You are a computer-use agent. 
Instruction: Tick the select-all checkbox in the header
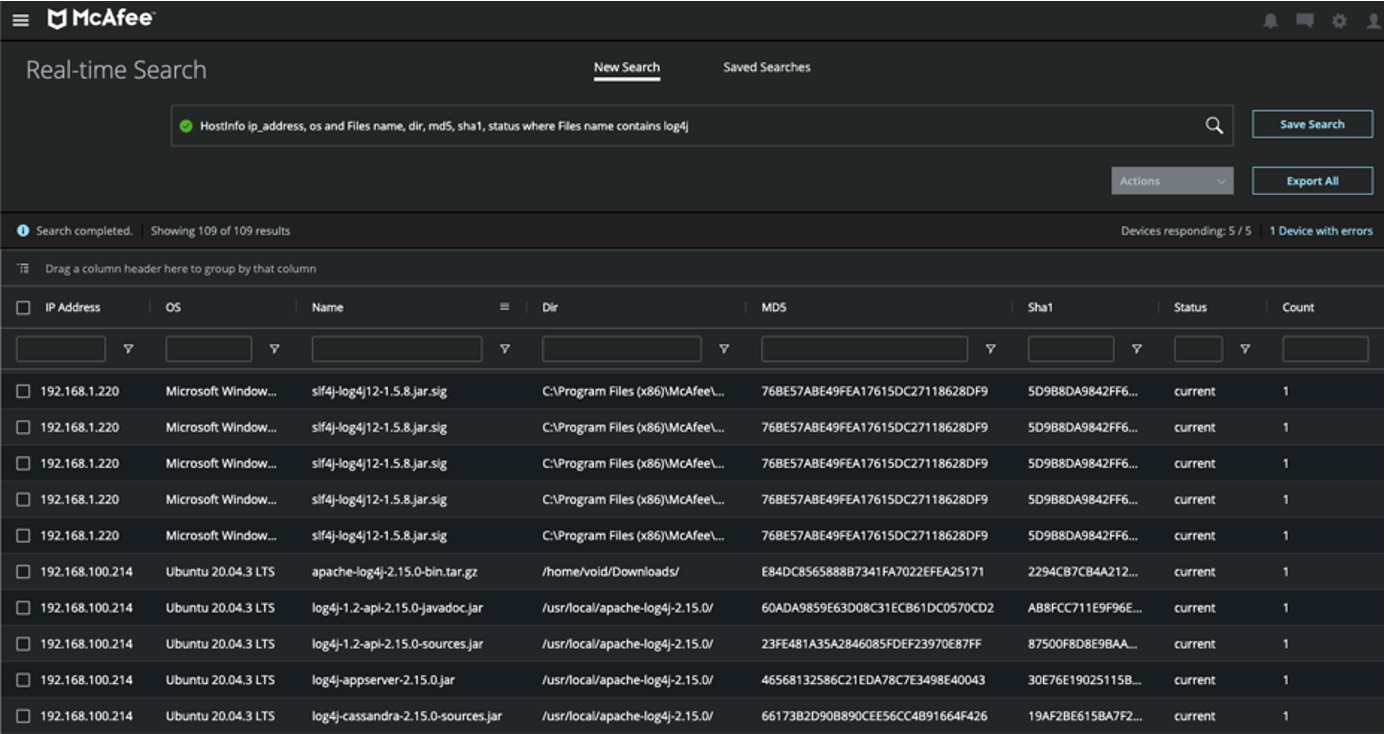(23, 308)
